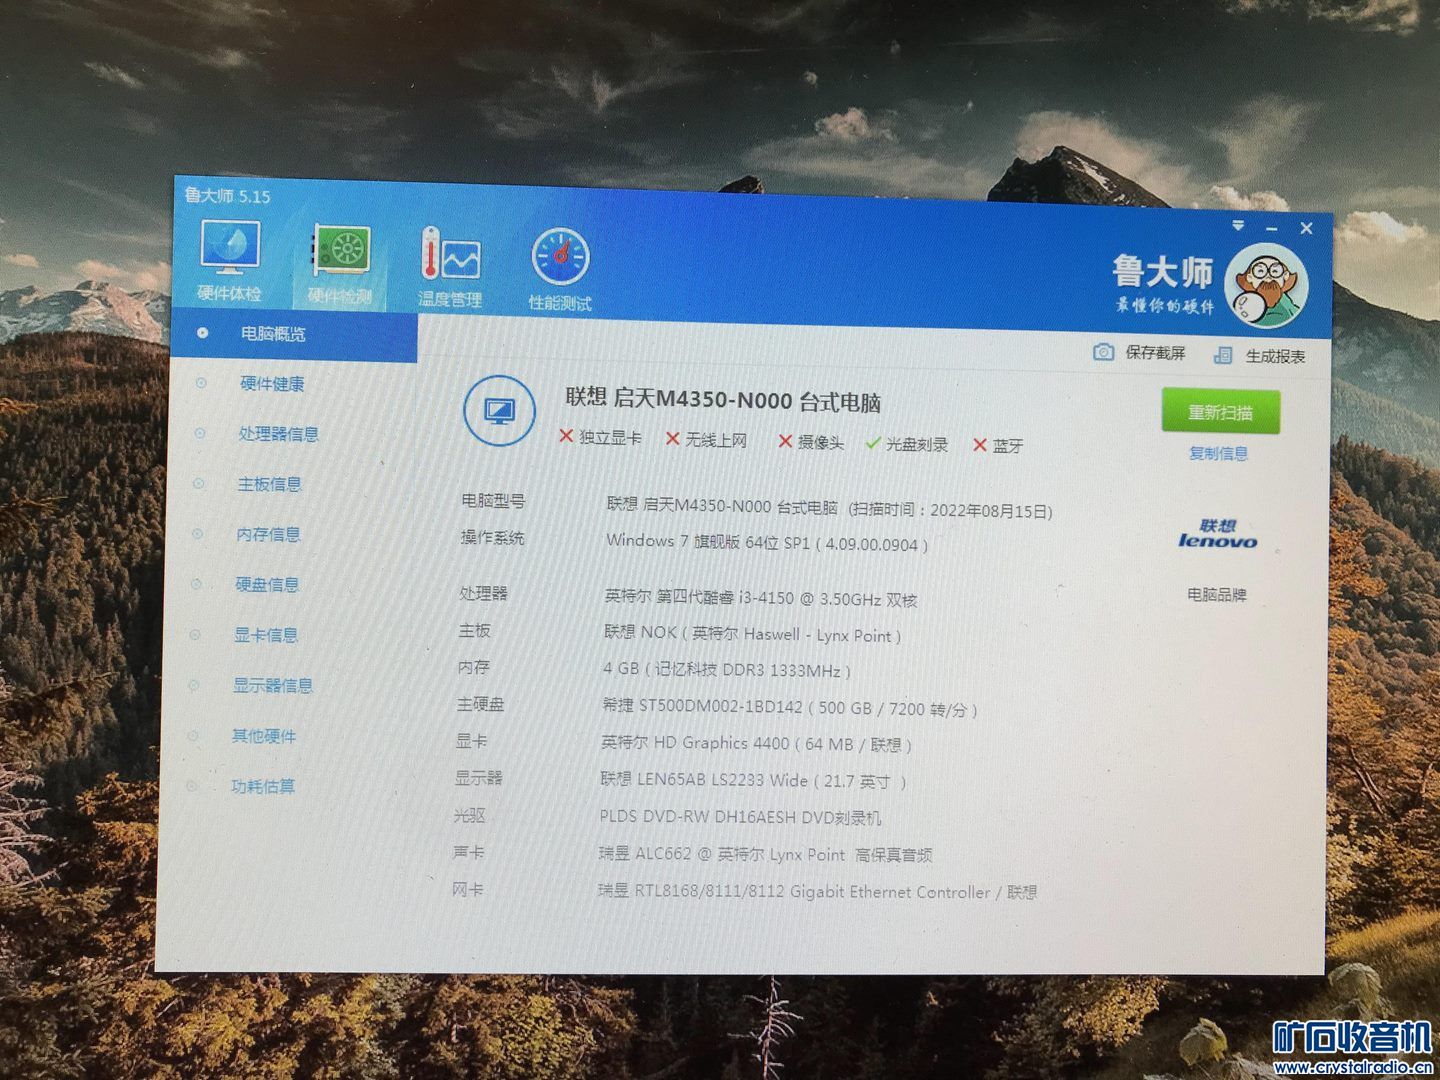Close the 鲁大师 window
This screenshot has height=1080, width=1440.
point(1306,229)
